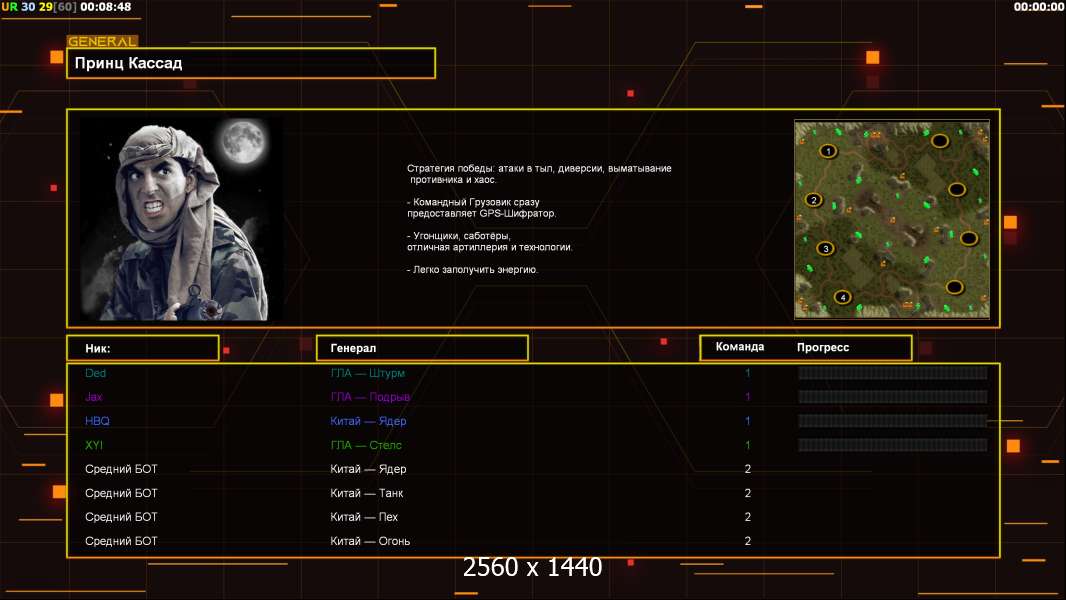Click the "Генерал" column header
The image size is (1066, 600).
click(x=421, y=348)
